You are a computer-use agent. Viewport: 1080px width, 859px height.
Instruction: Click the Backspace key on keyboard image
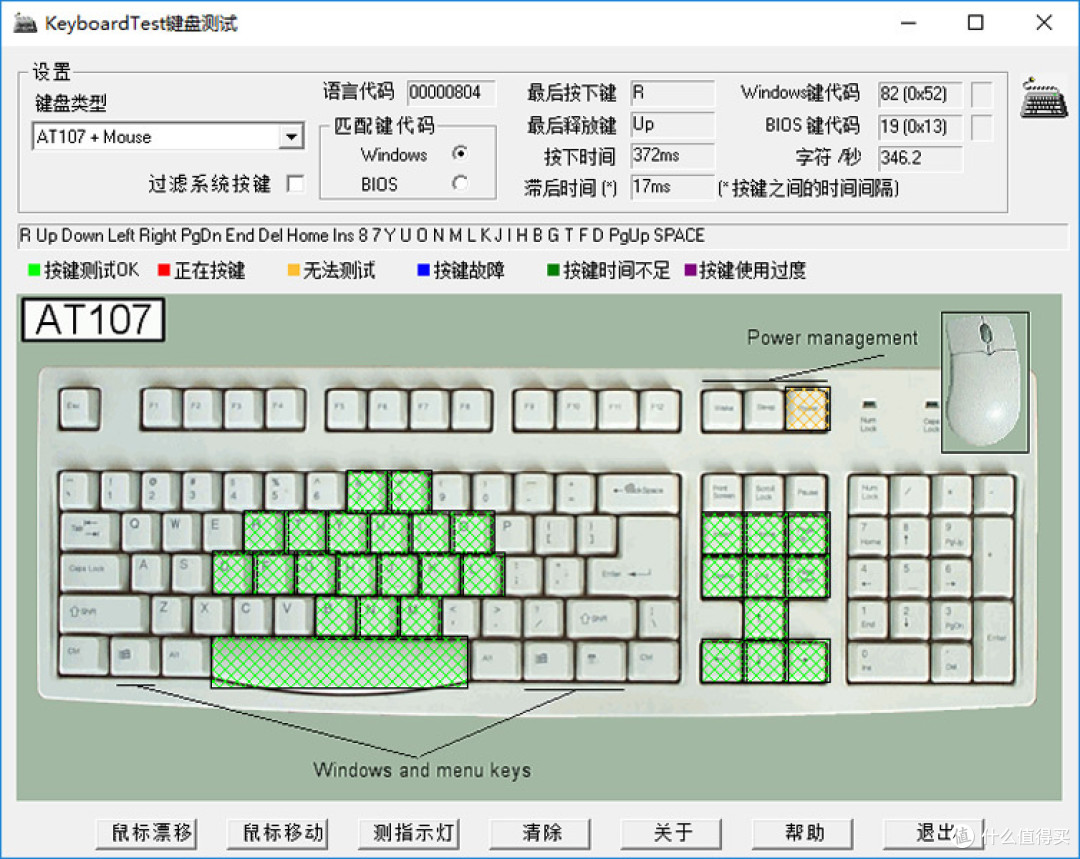(639, 492)
